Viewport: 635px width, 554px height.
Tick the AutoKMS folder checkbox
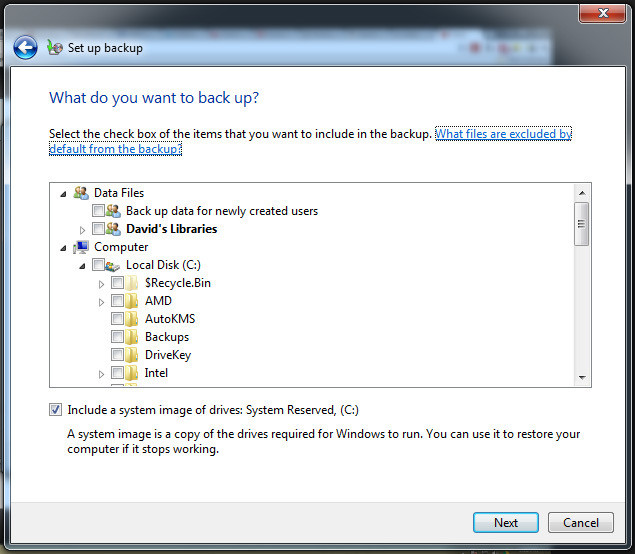coord(117,319)
